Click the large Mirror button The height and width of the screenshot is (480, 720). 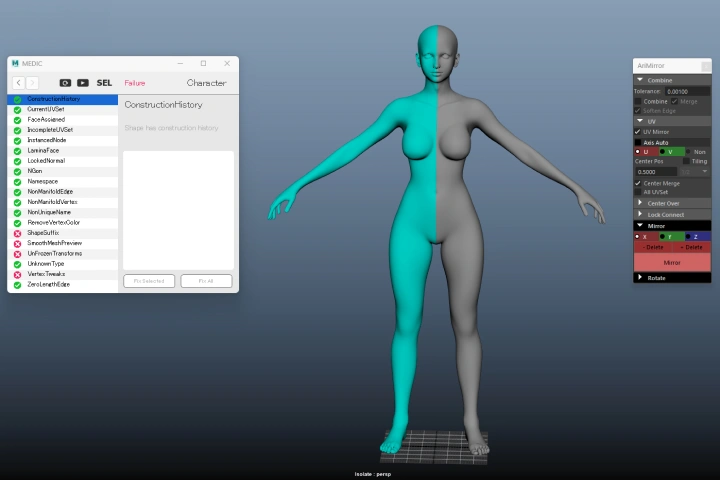click(672, 262)
